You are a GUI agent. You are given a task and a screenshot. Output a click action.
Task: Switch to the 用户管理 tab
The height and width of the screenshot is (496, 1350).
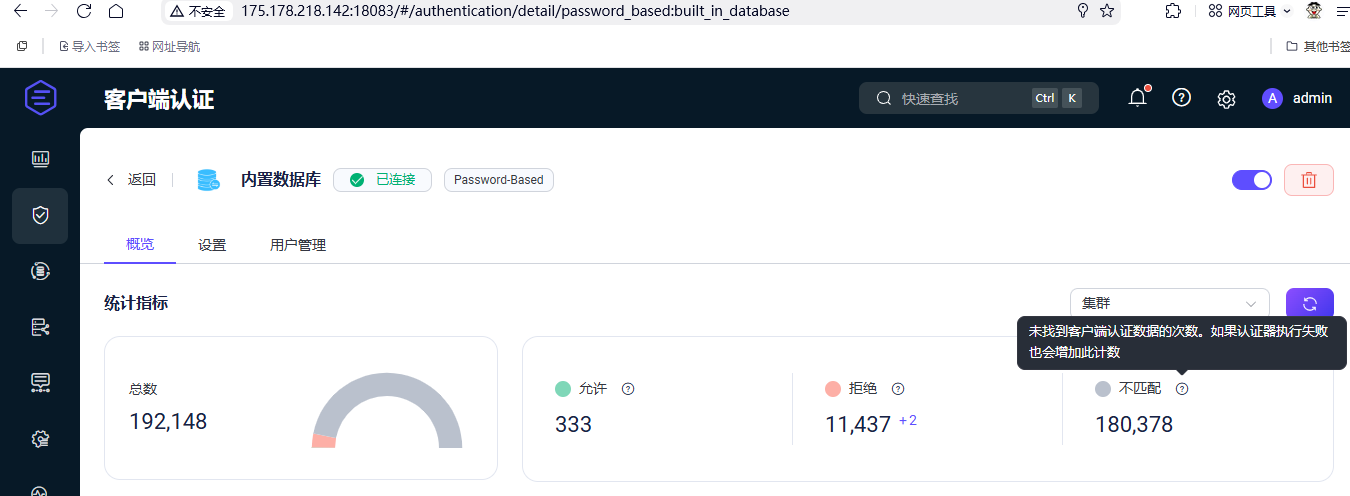point(298,245)
